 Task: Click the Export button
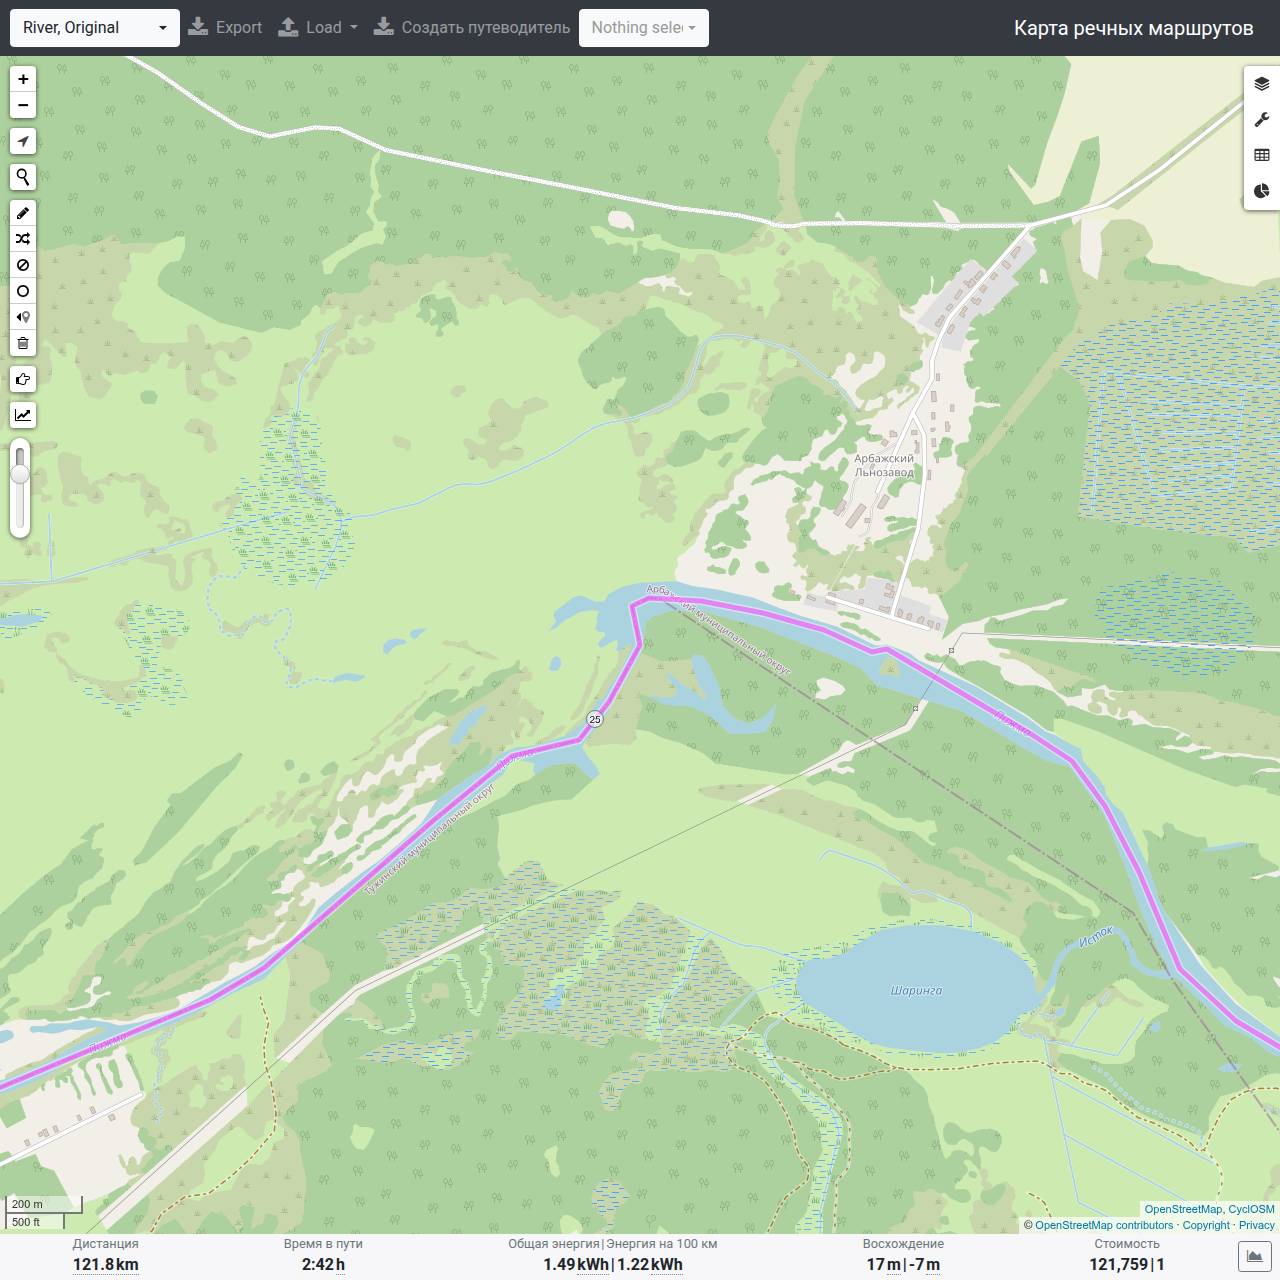tap(226, 28)
